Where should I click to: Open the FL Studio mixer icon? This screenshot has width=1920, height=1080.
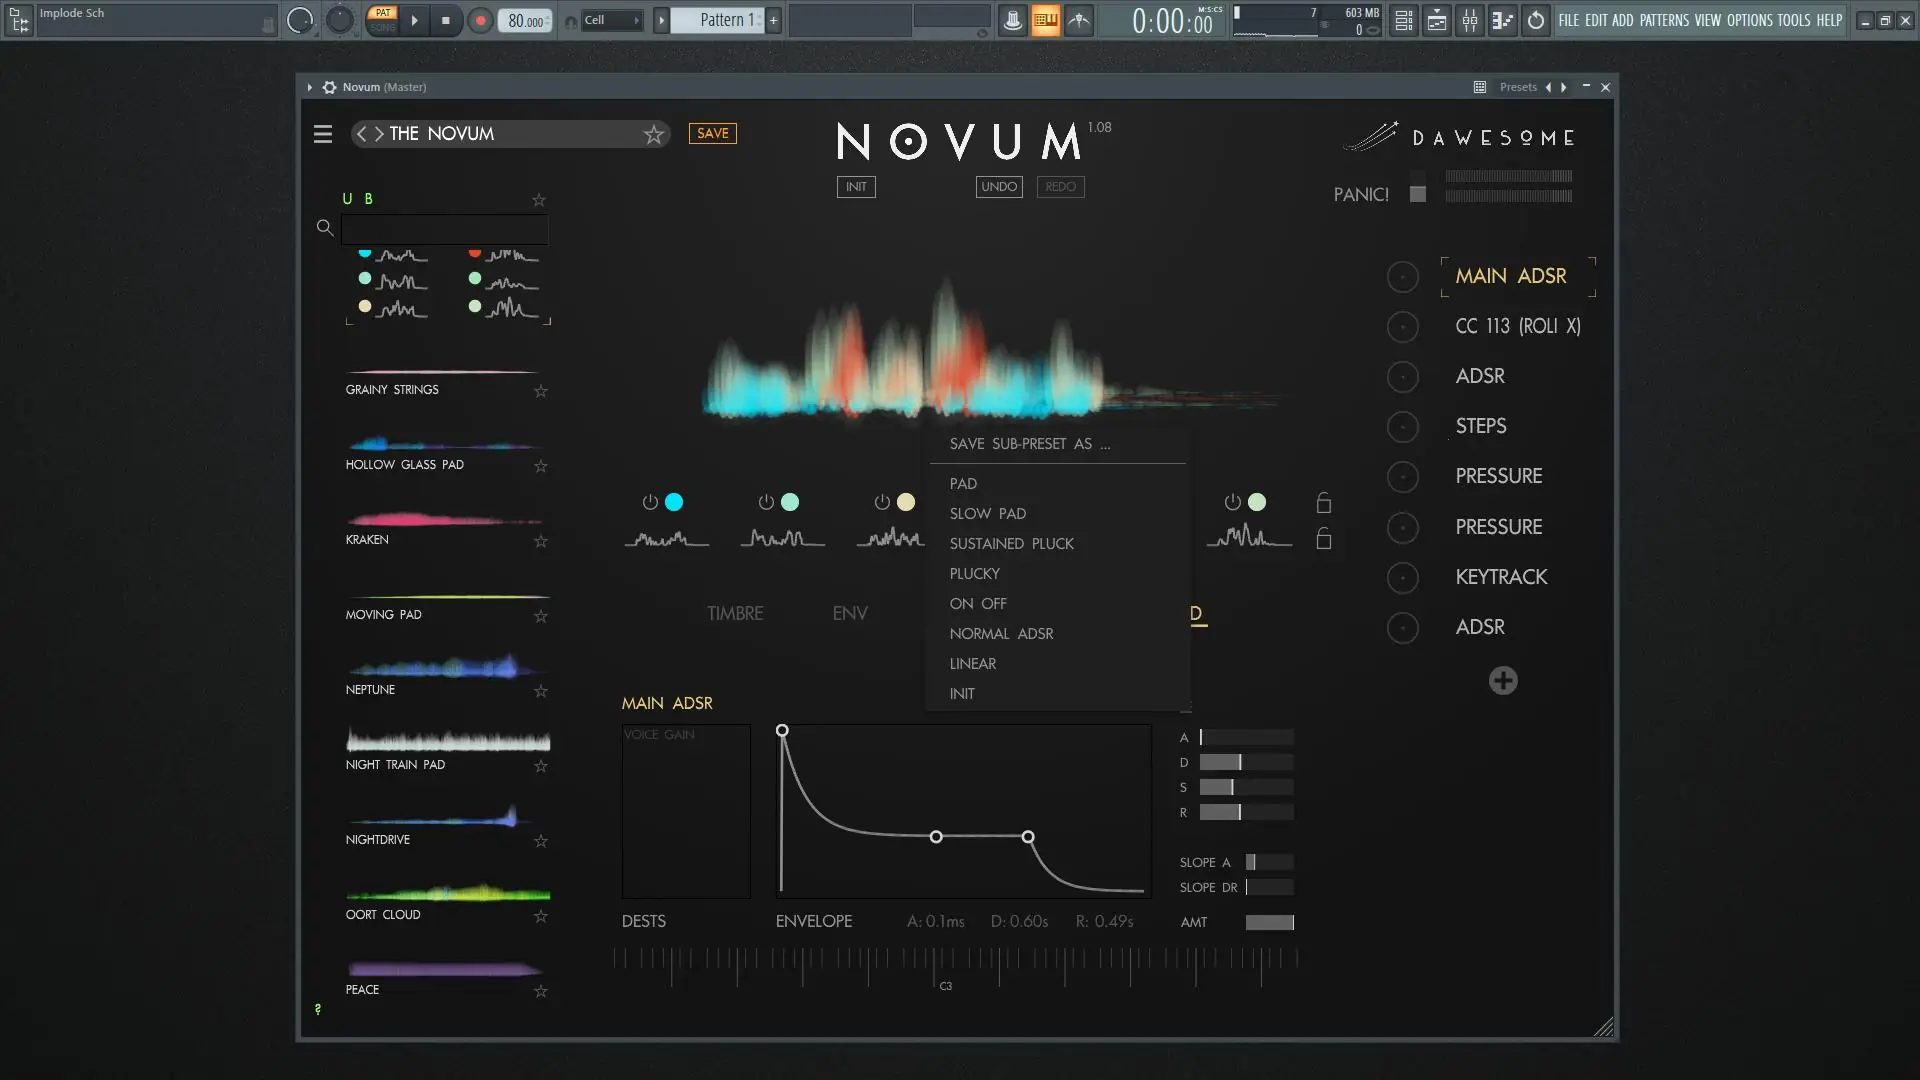[1469, 20]
